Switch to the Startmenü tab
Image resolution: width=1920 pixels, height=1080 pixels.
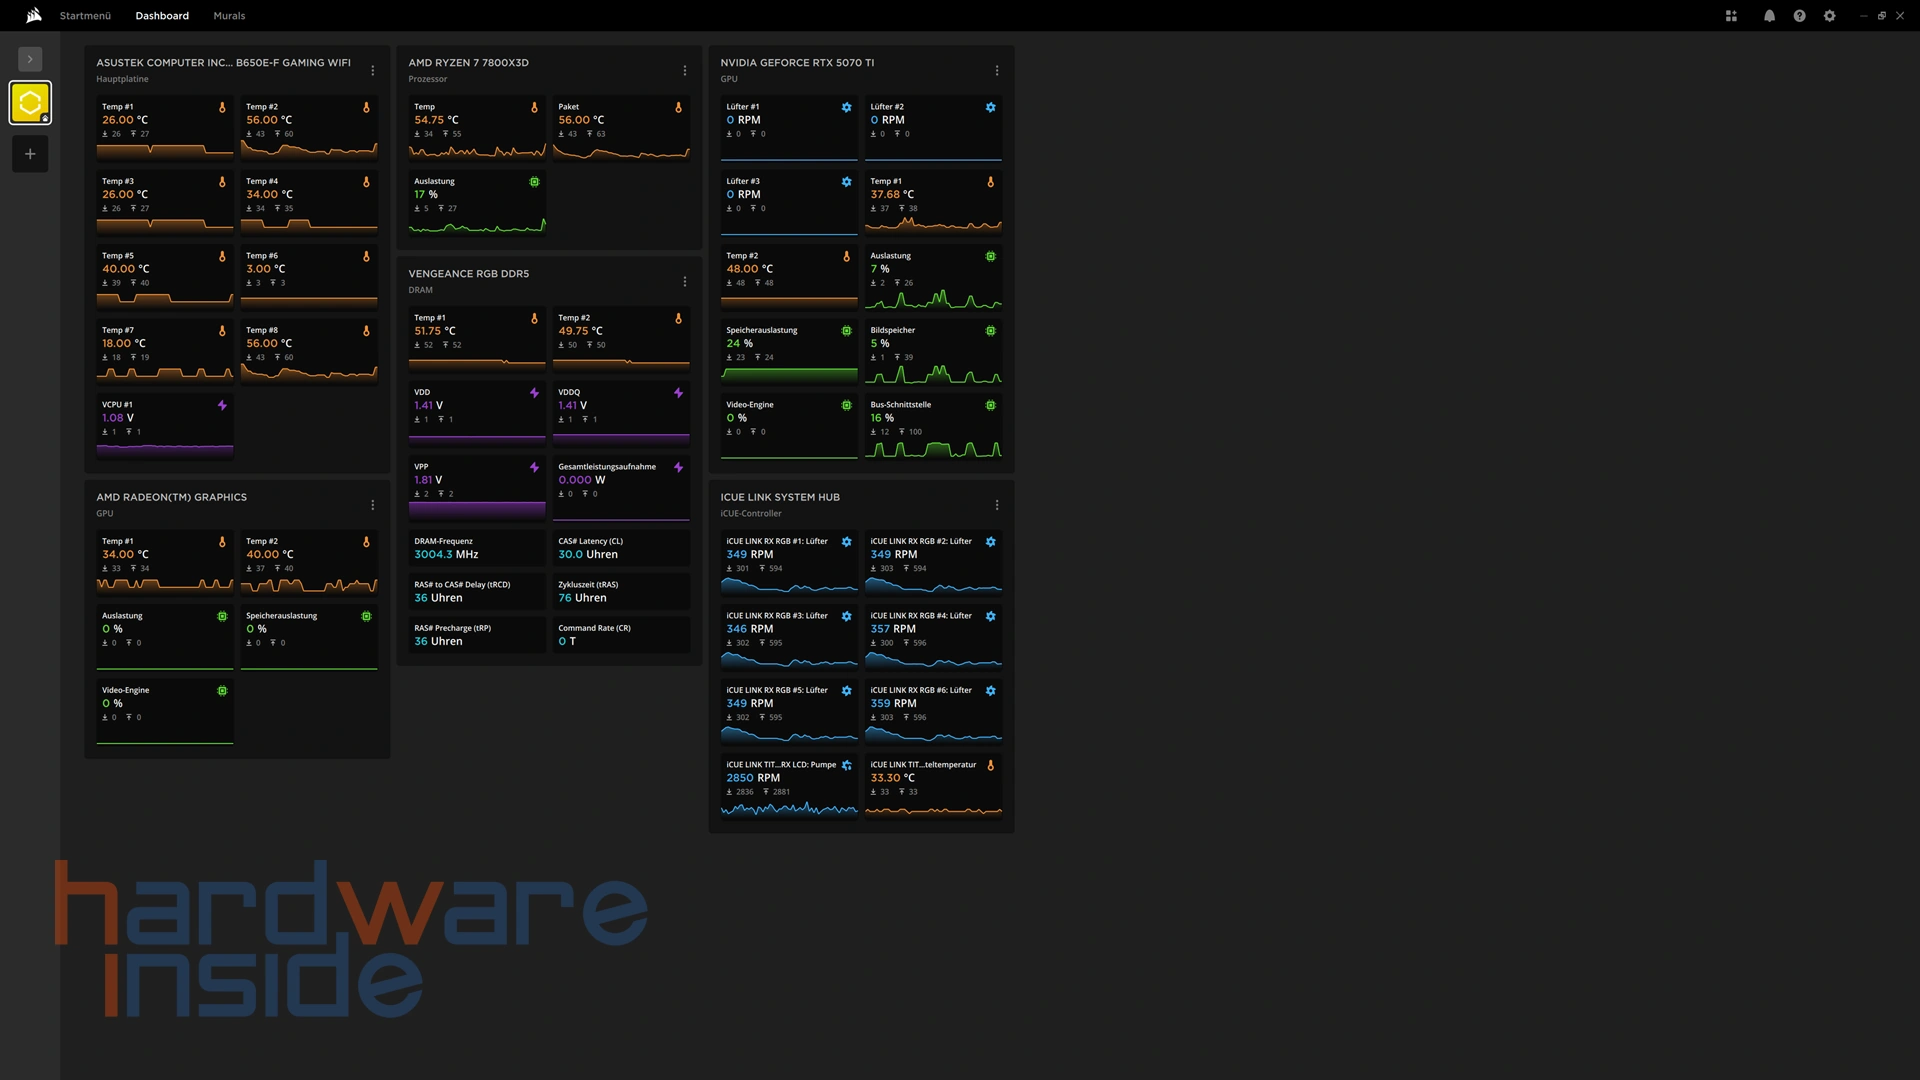coord(85,16)
